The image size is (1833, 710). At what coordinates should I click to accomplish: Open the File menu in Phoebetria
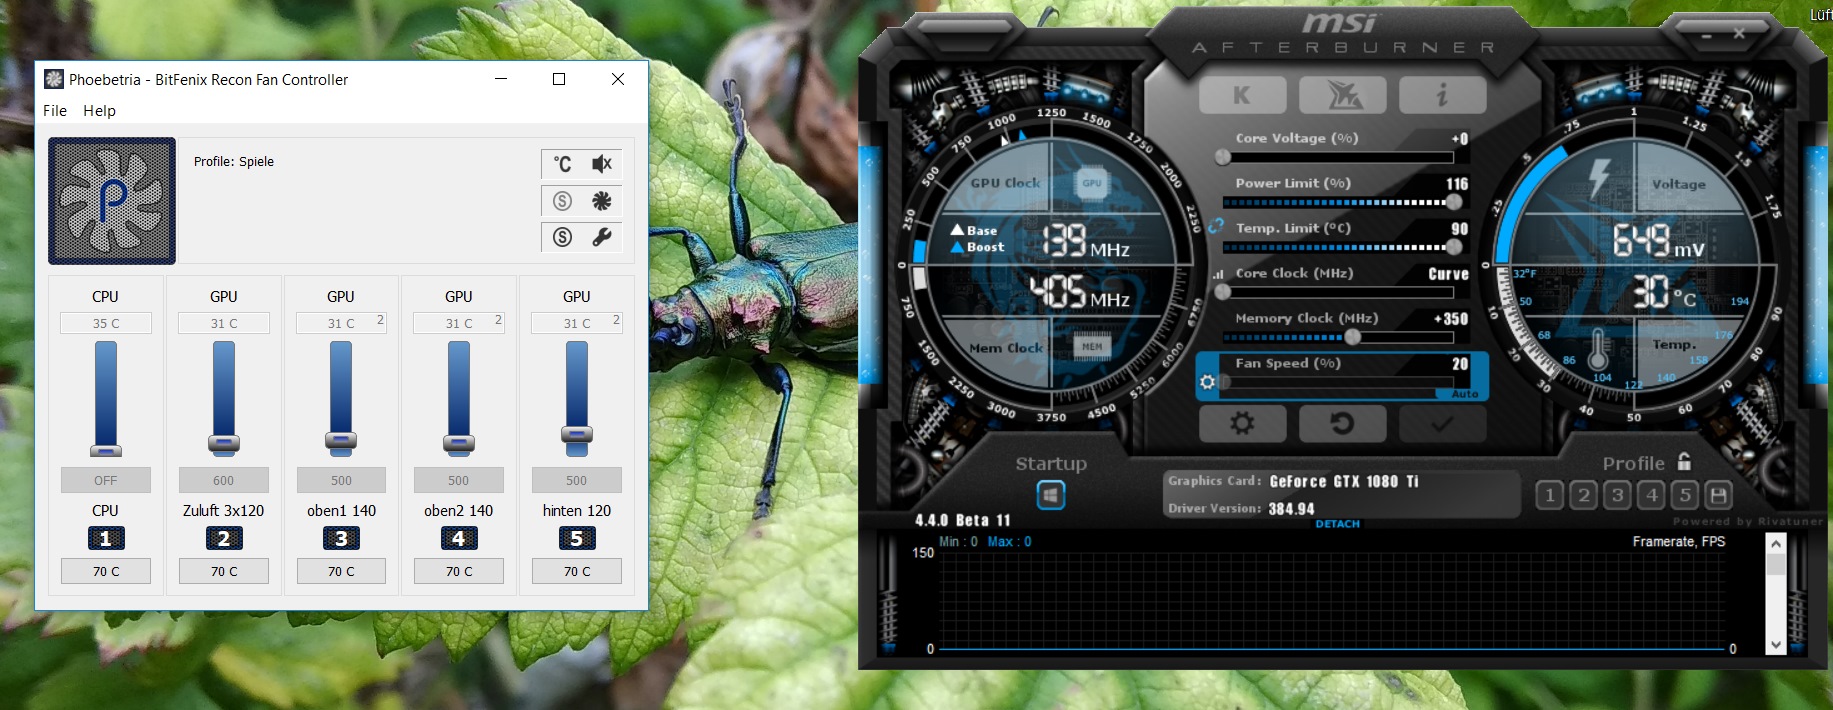[x=55, y=111]
